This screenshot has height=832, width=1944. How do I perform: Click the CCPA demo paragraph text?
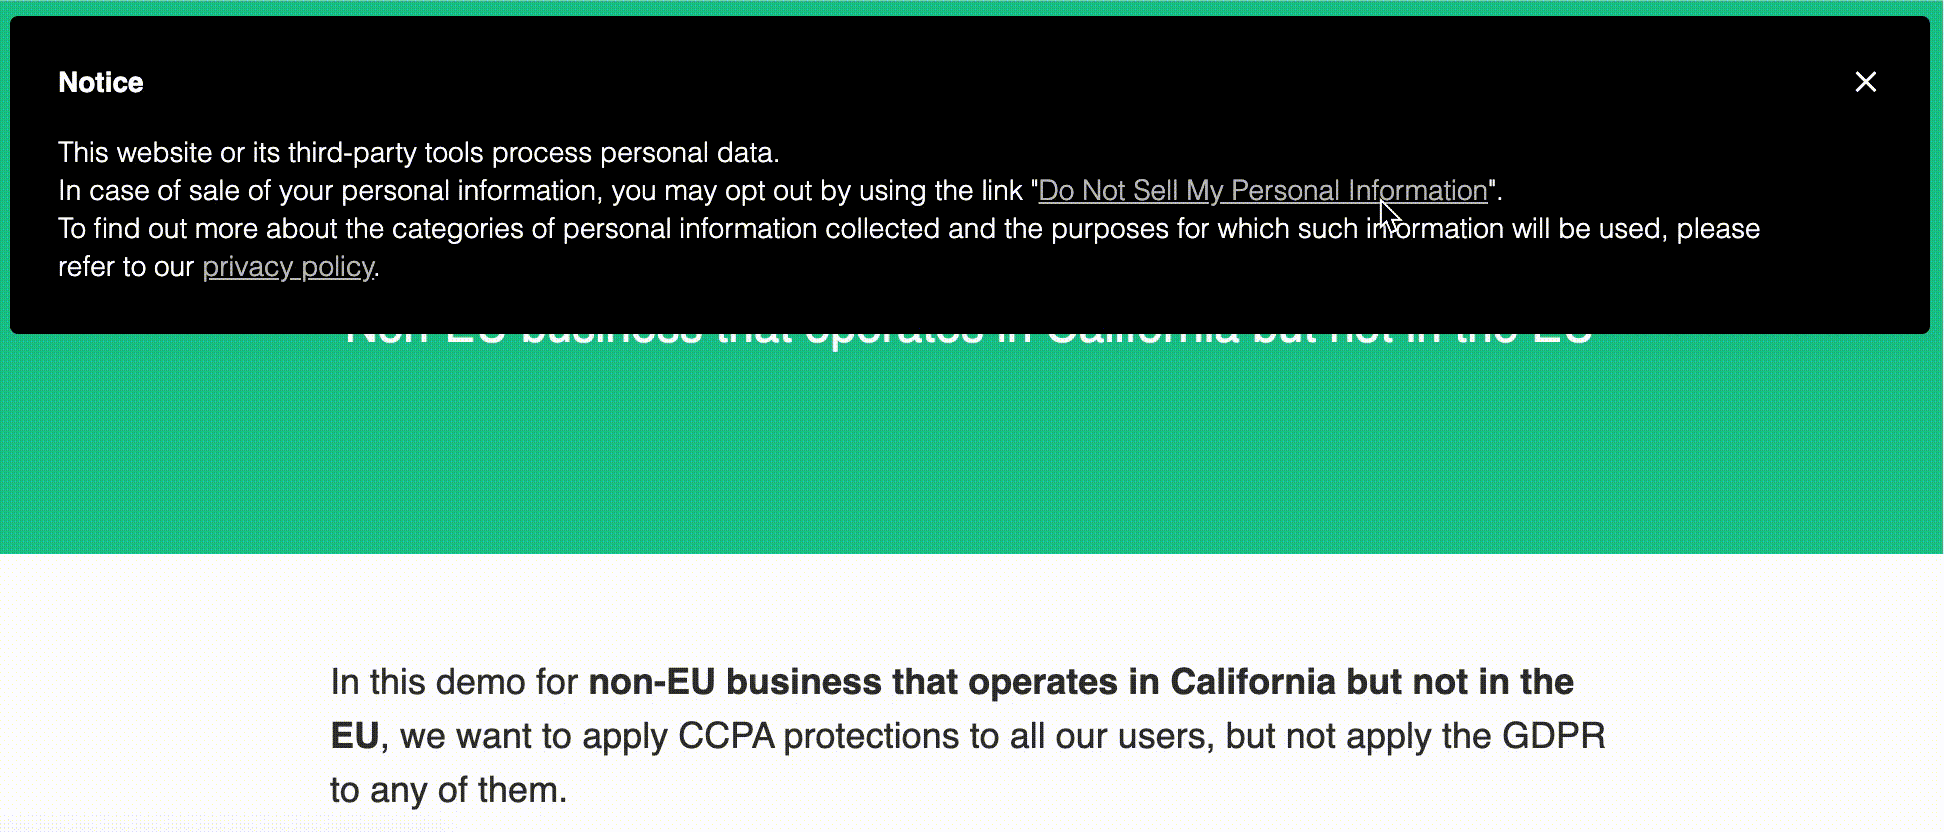900,735
